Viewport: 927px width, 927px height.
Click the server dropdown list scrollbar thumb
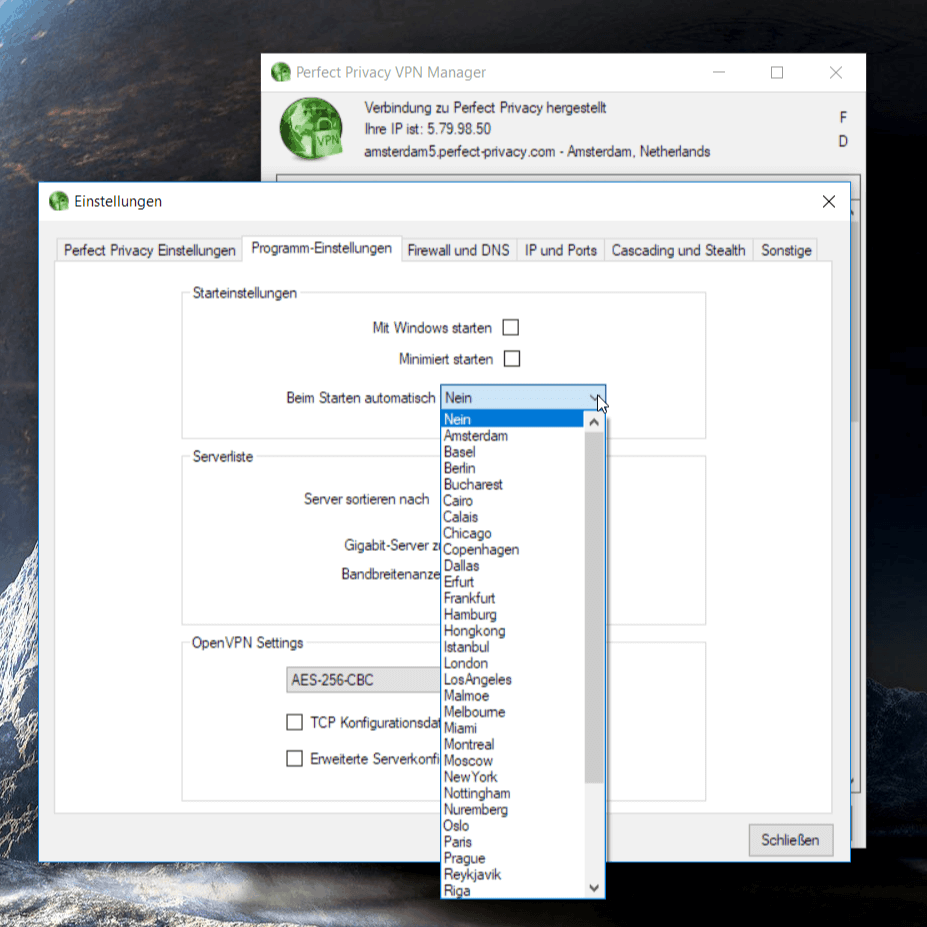[594, 607]
